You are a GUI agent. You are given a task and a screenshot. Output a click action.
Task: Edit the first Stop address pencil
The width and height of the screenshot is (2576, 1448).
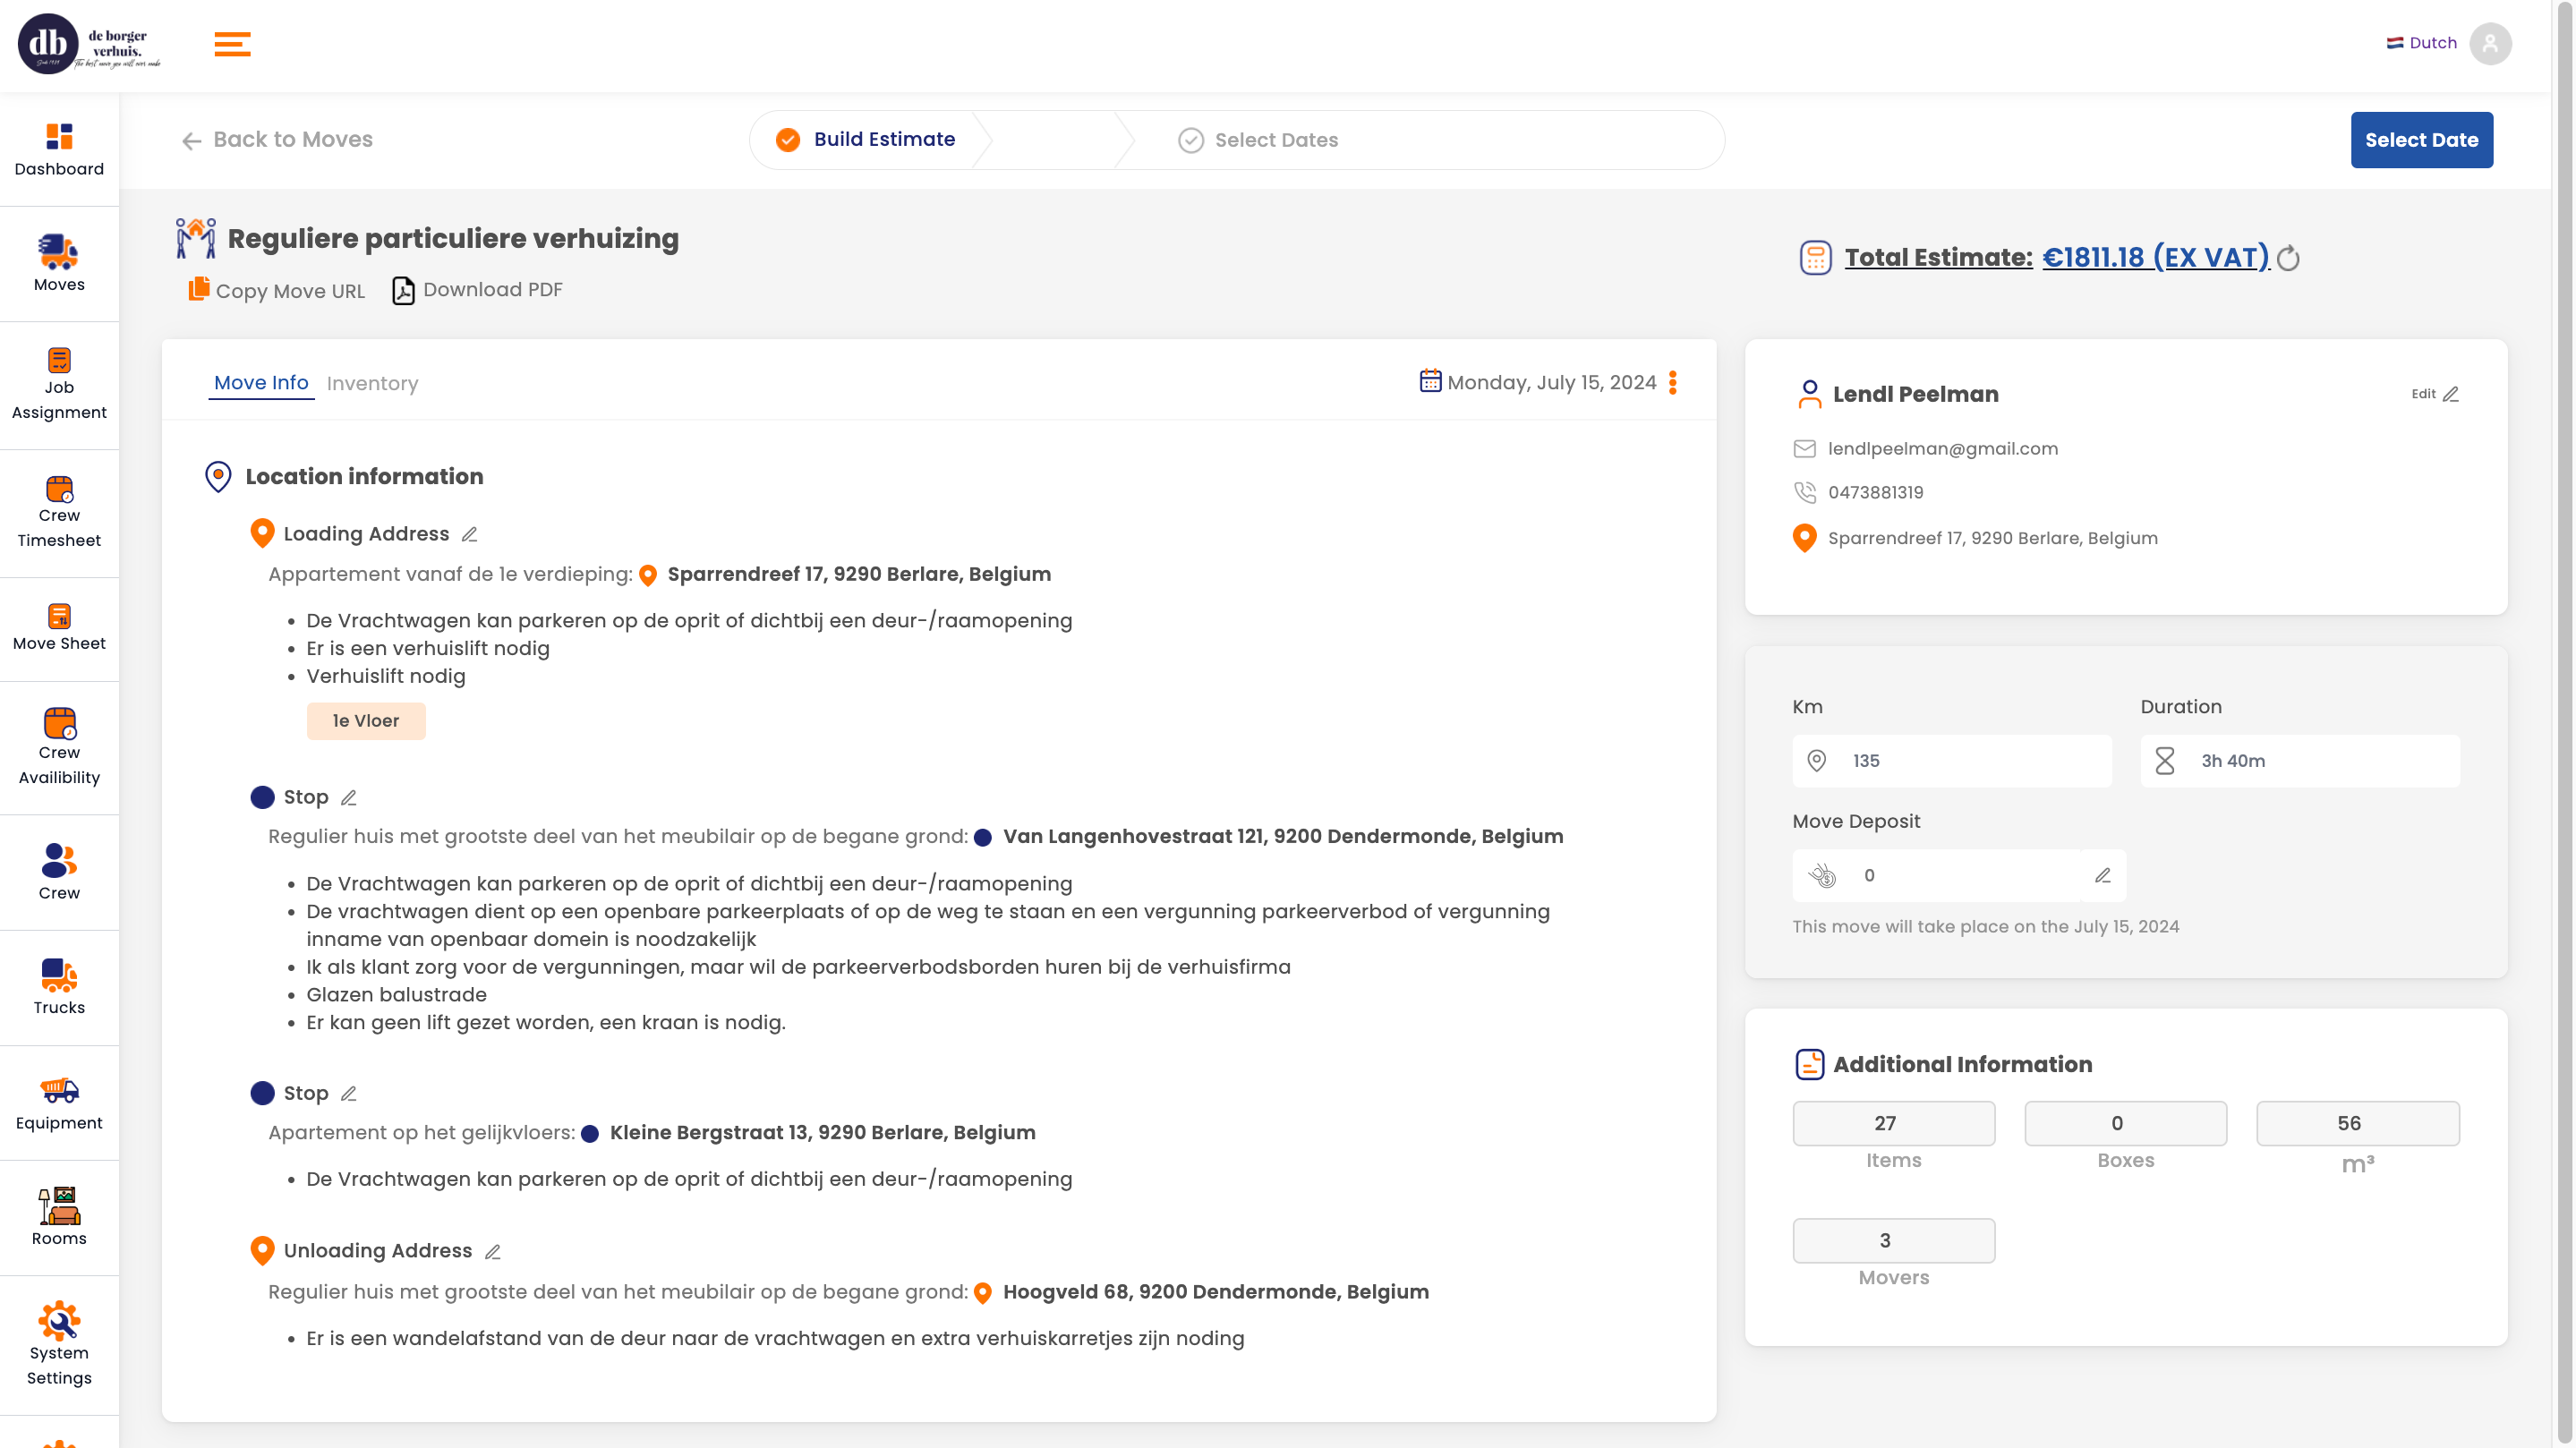[x=348, y=798]
